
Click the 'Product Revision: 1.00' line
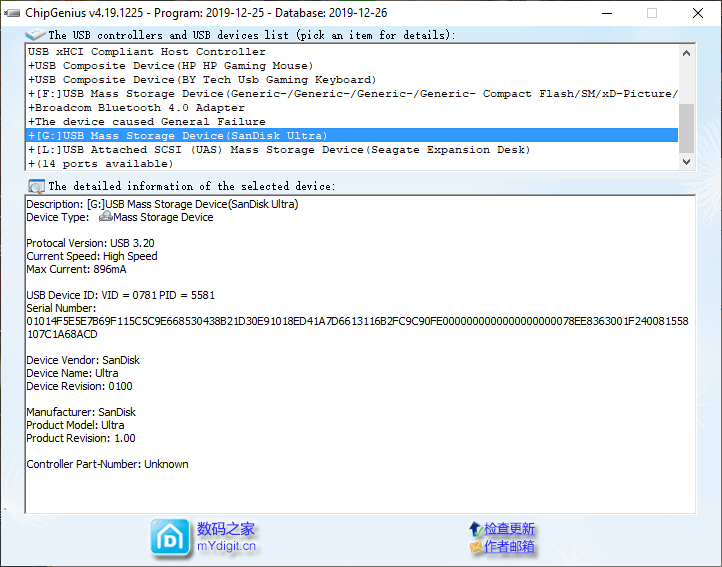click(81, 438)
